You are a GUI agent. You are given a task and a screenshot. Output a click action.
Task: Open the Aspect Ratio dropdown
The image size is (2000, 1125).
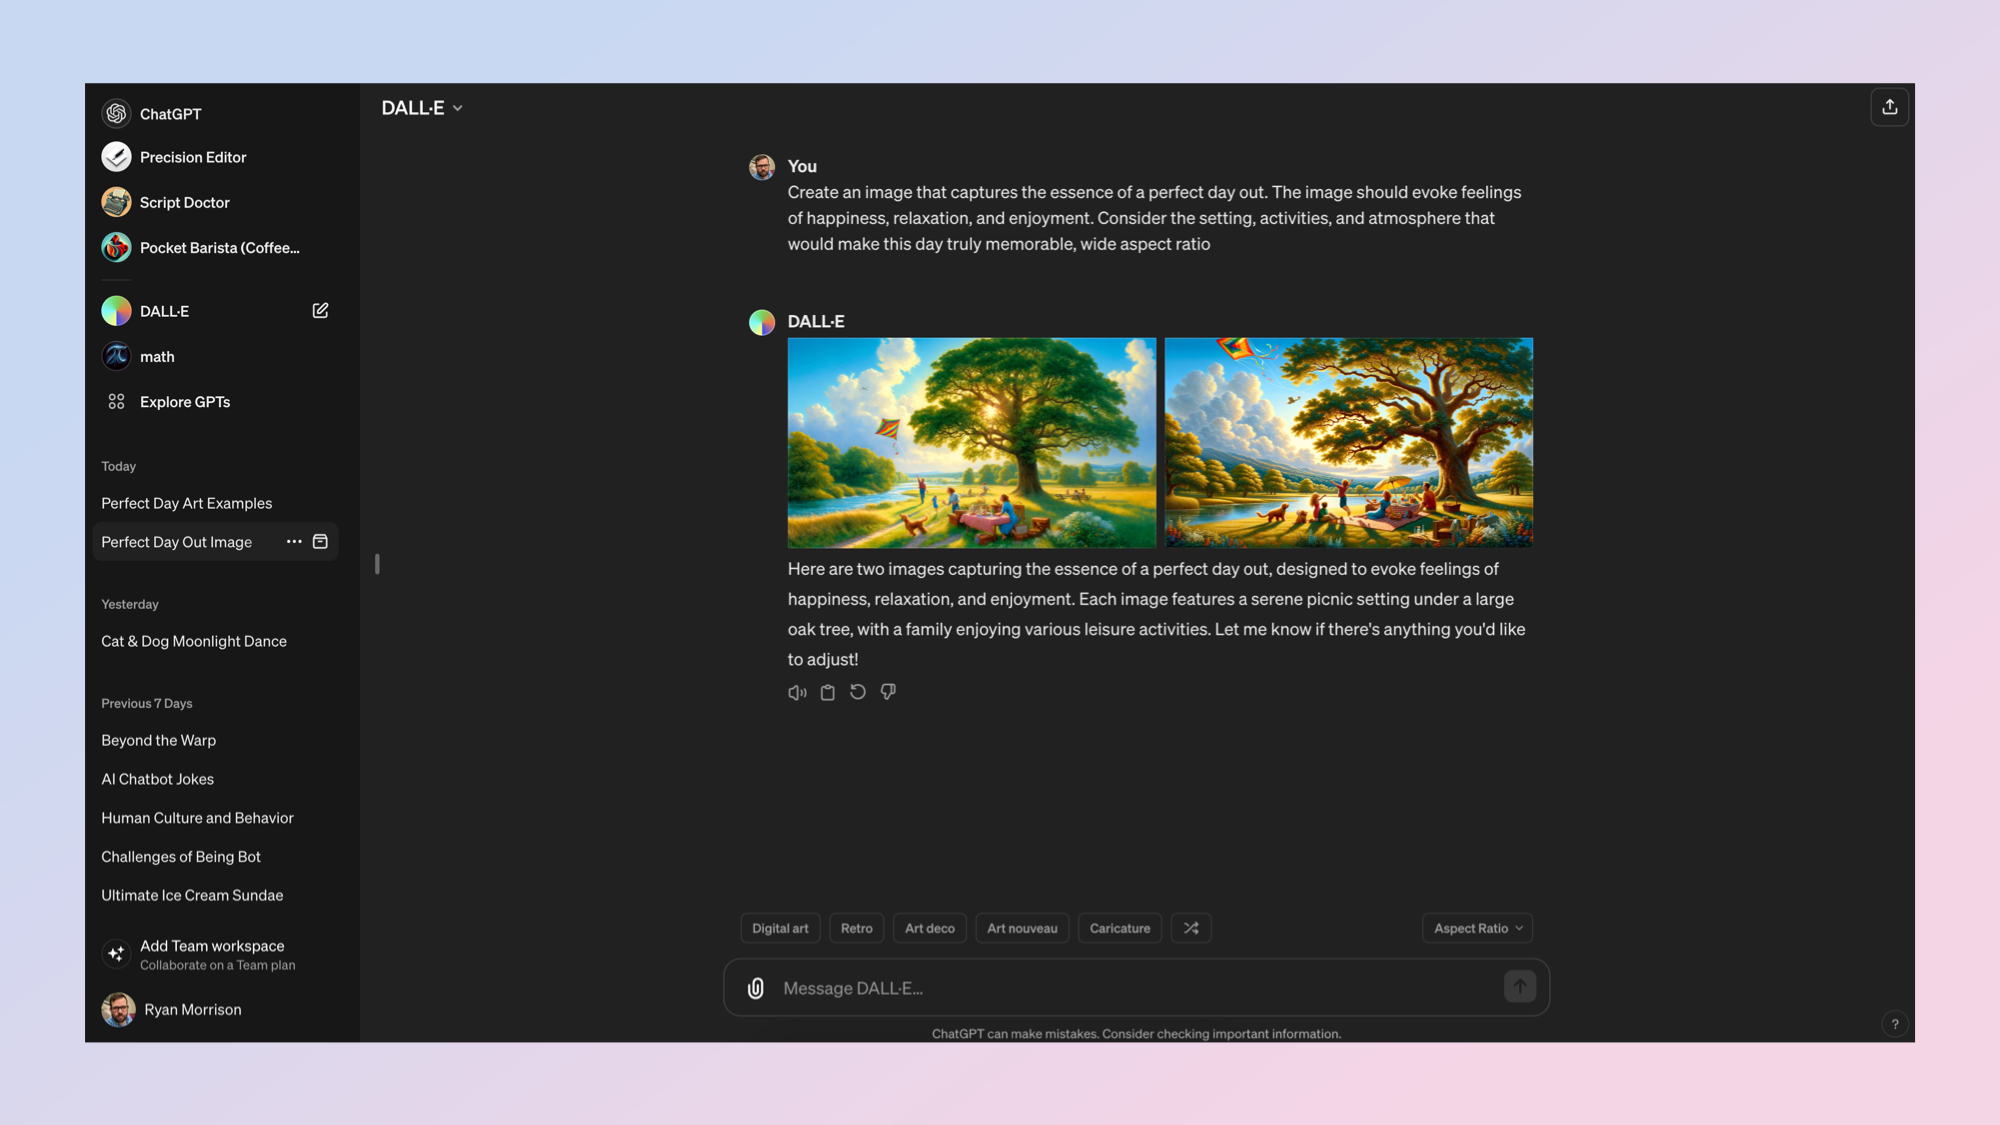(1477, 928)
